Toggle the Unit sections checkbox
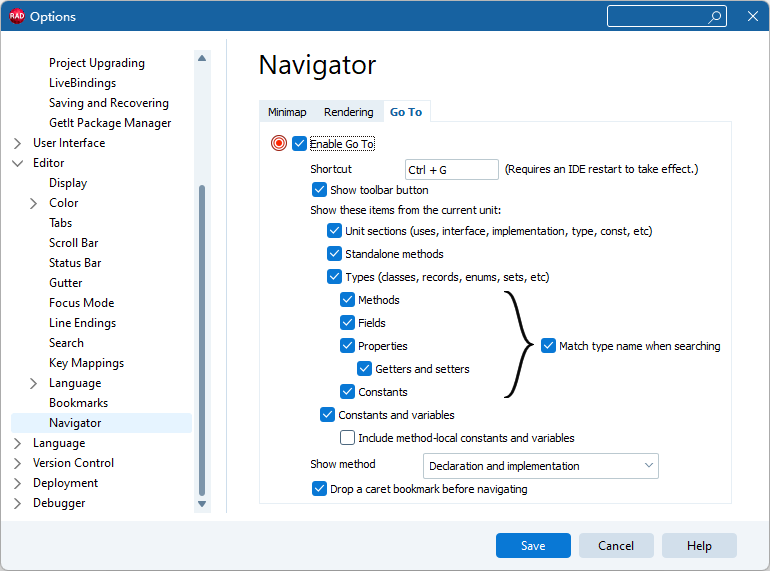The height and width of the screenshot is (571, 770). [334, 231]
